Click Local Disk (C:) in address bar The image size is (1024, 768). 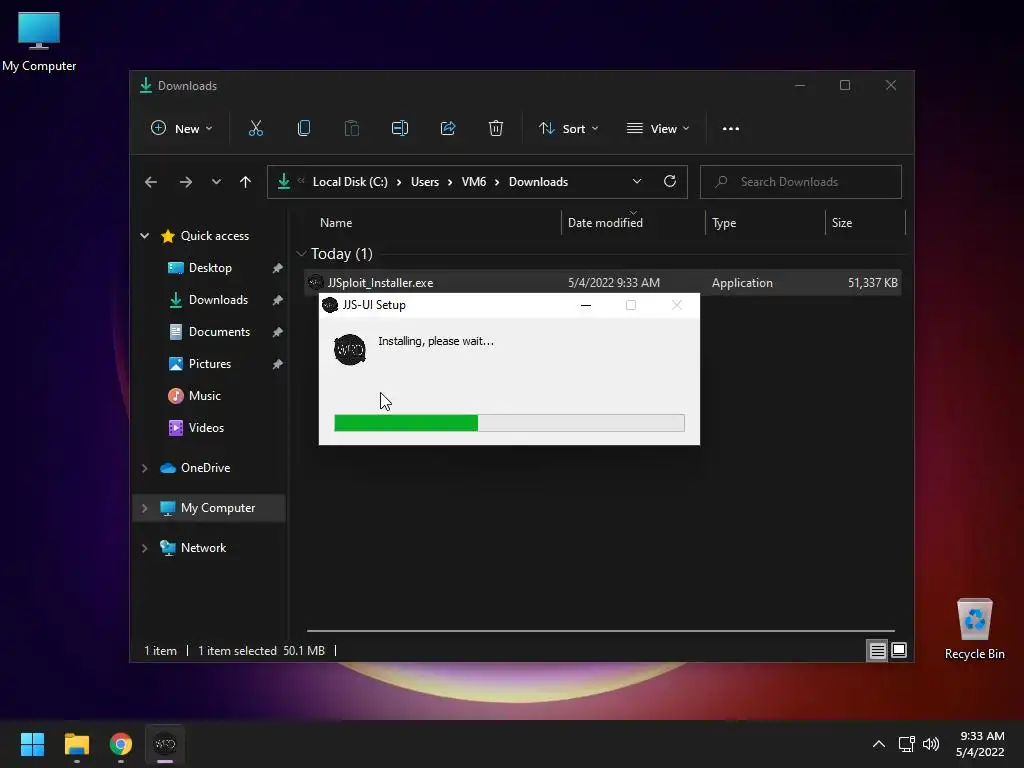pos(350,182)
